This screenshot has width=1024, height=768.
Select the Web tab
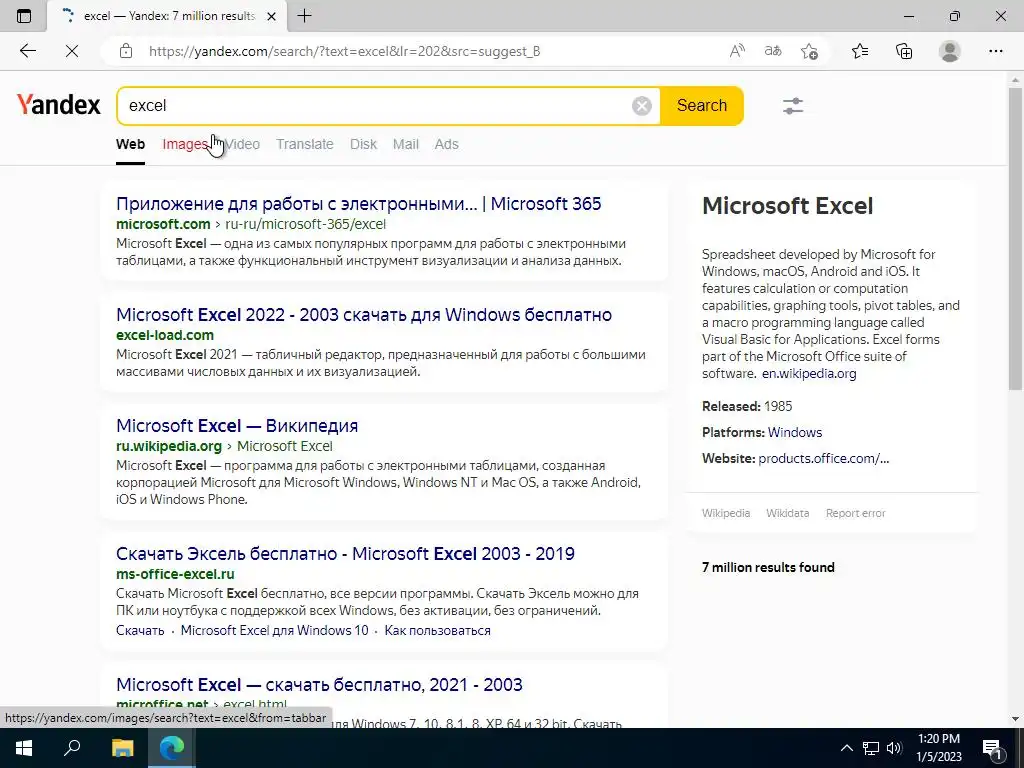[x=131, y=144]
